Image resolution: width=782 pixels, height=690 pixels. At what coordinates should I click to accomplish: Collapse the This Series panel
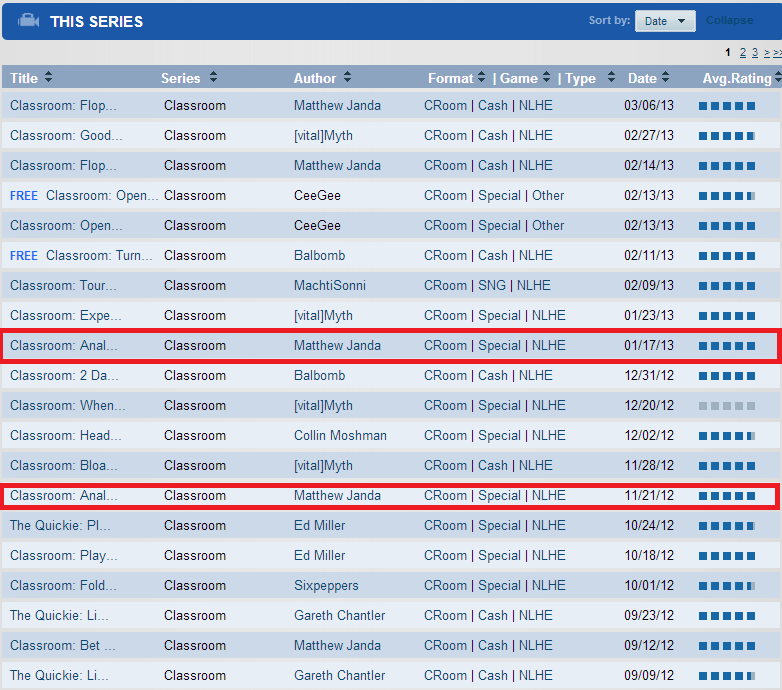coord(730,20)
